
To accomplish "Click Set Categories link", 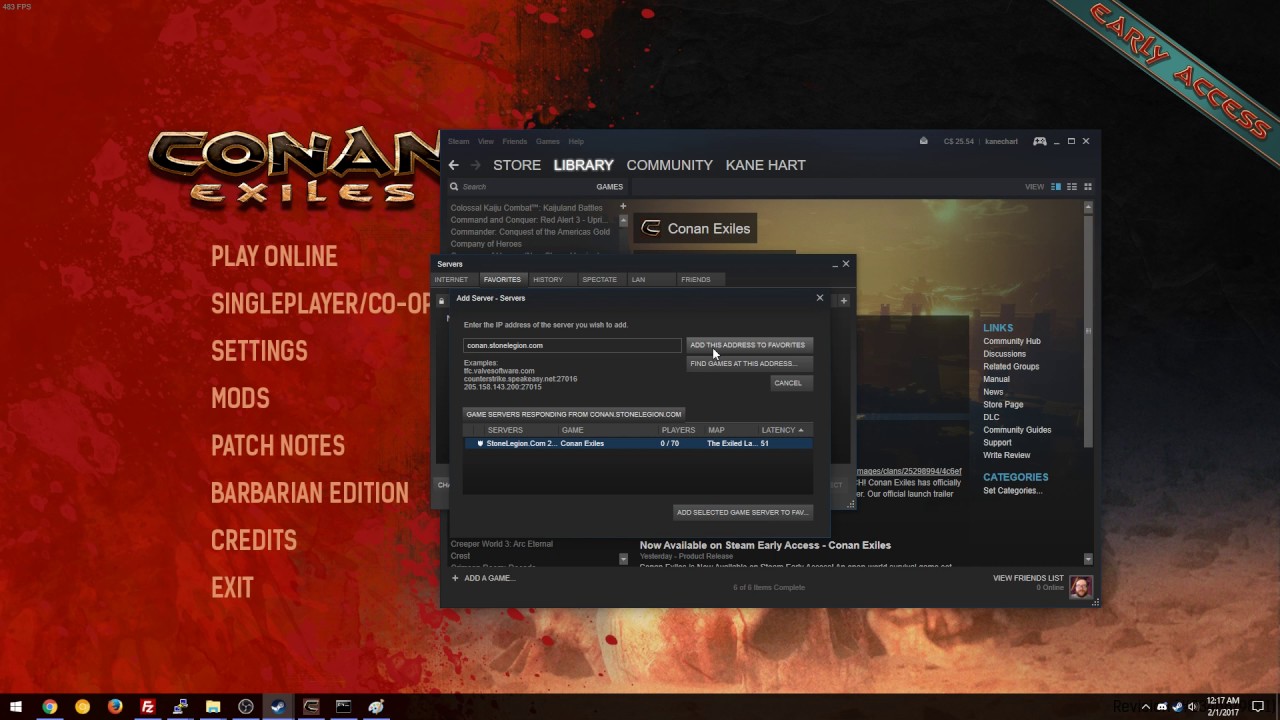I will coord(1013,491).
